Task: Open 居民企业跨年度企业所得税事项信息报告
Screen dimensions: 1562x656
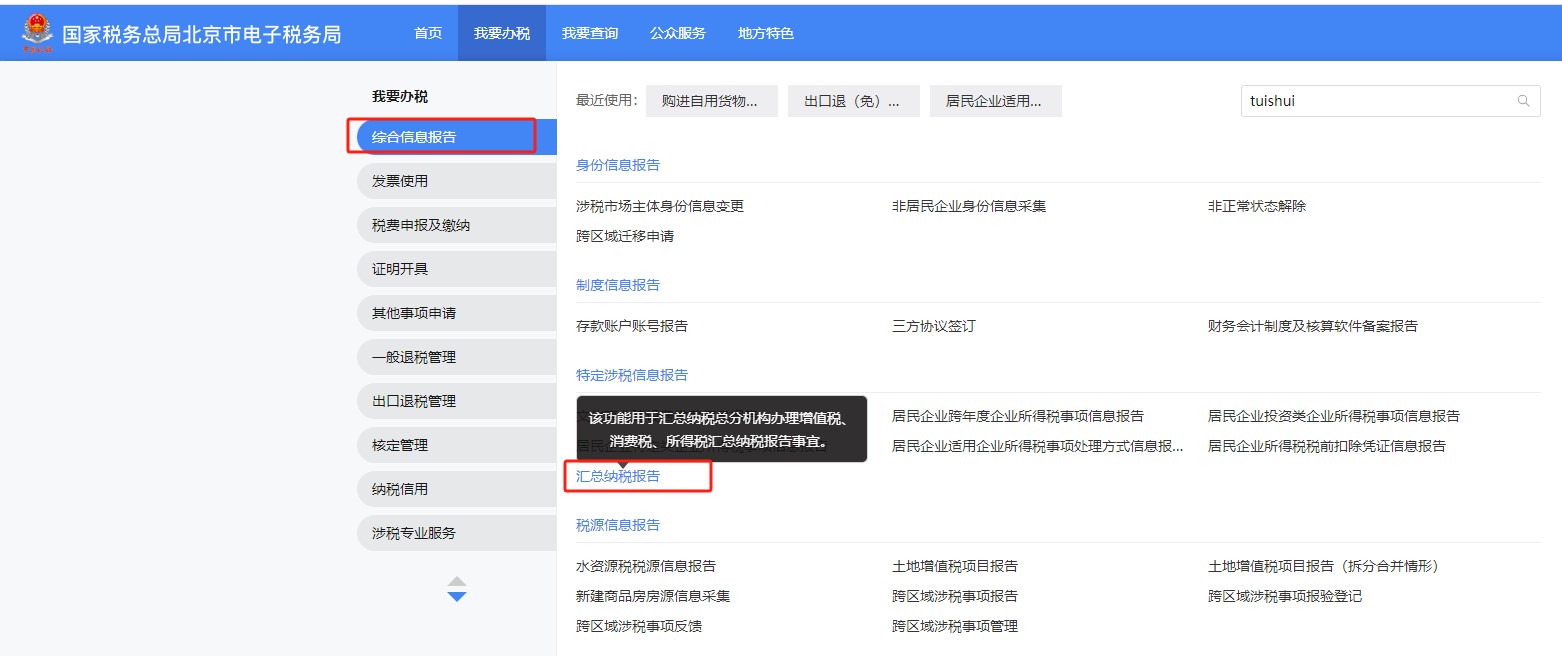Action: [1018, 416]
